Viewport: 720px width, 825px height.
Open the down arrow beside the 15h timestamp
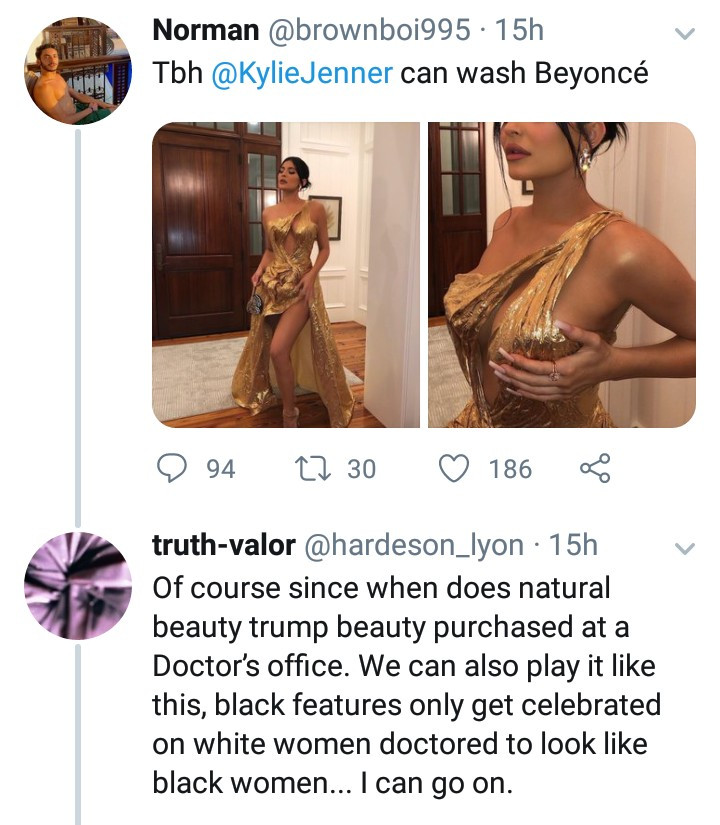pos(683,32)
